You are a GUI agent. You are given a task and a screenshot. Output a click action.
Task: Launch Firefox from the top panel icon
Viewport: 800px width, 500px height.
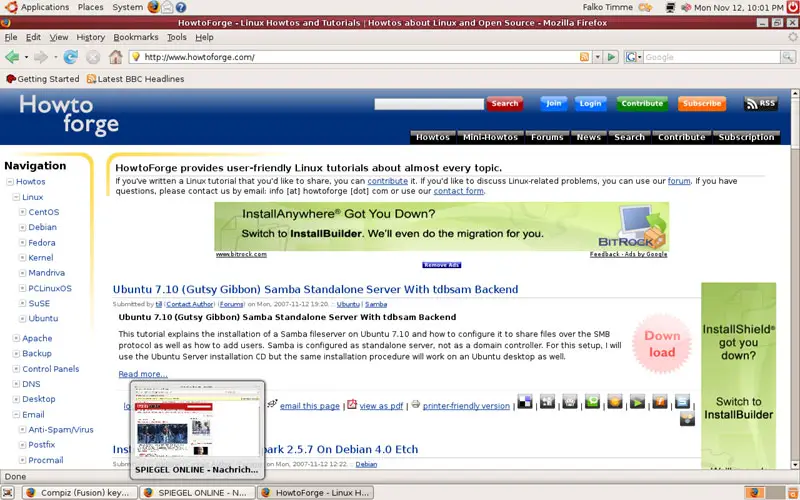click(x=153, y=7)
